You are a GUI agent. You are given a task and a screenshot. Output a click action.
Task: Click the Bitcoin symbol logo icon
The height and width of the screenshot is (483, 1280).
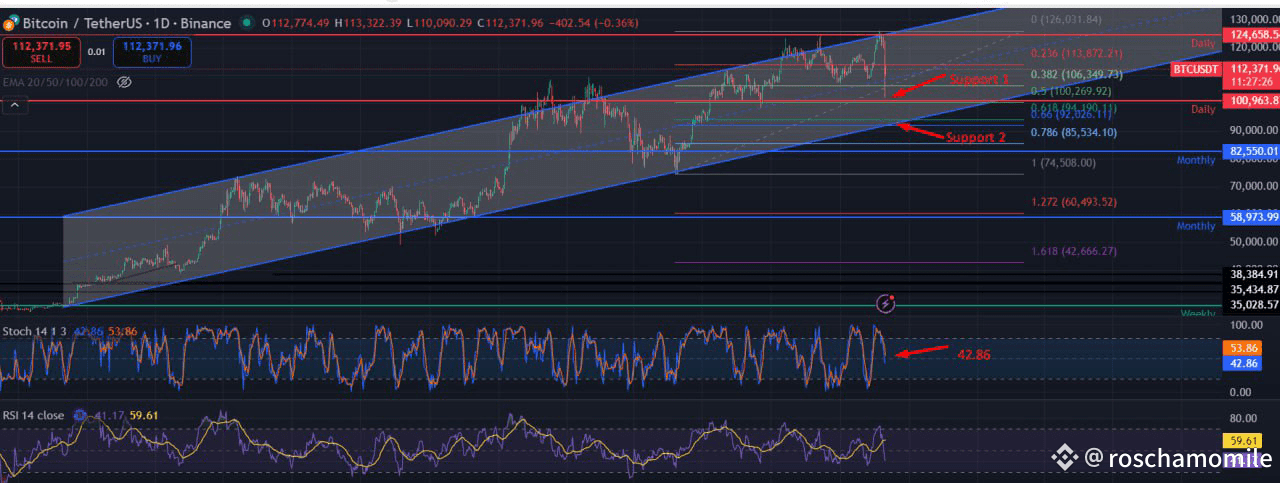coord(10,23)
